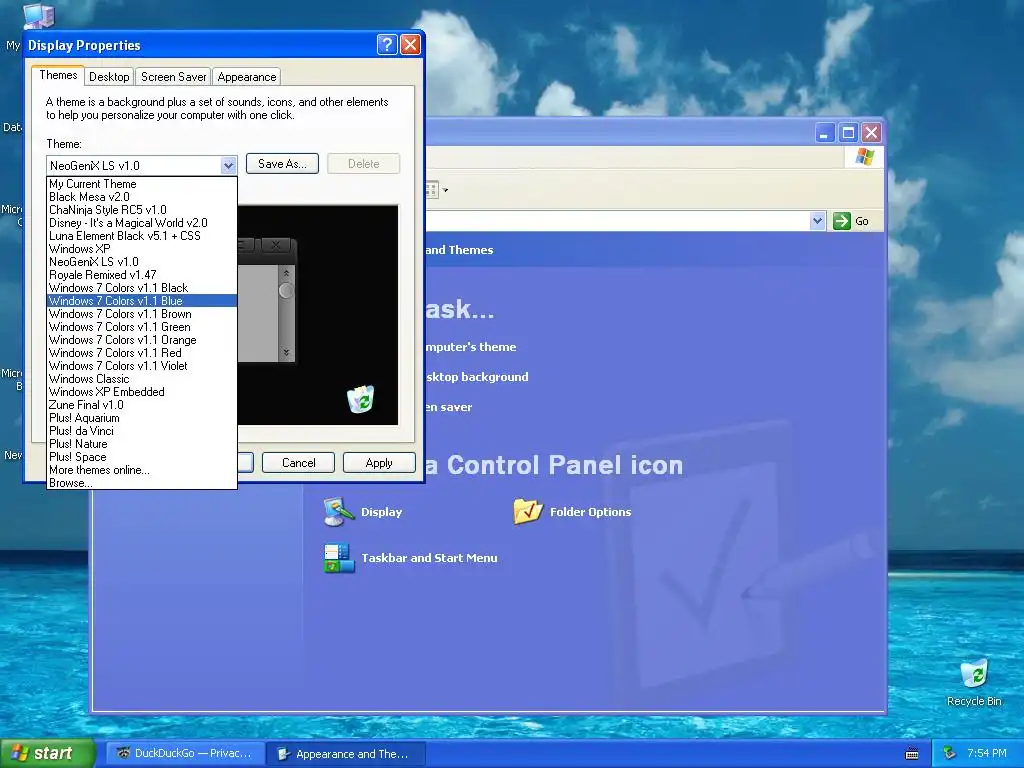Viewport: 1024px width, 768px height.
Task: Select Windows 7 Colors v1.1 Red
Action: [142, 353]
